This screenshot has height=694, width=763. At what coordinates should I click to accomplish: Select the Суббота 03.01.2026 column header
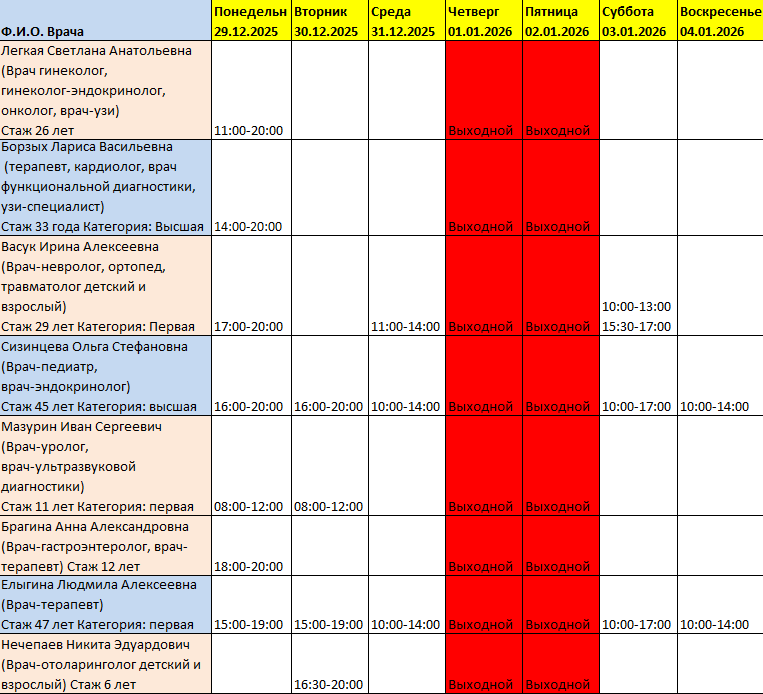[x=637, y=21]
